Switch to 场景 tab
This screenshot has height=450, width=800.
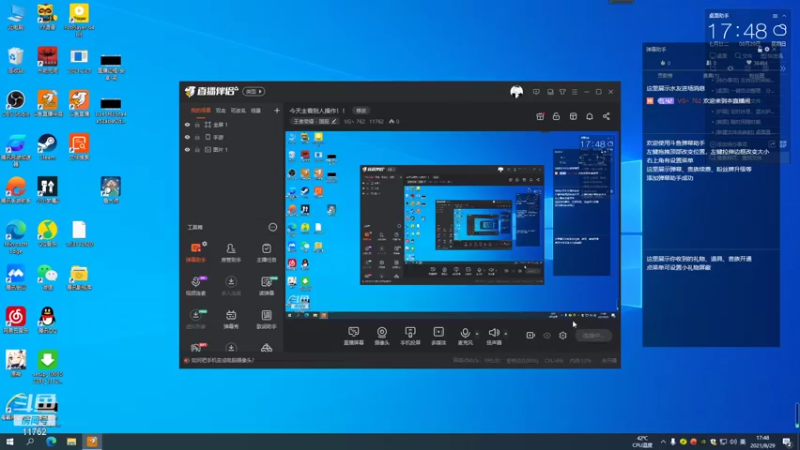pos(256,110)
